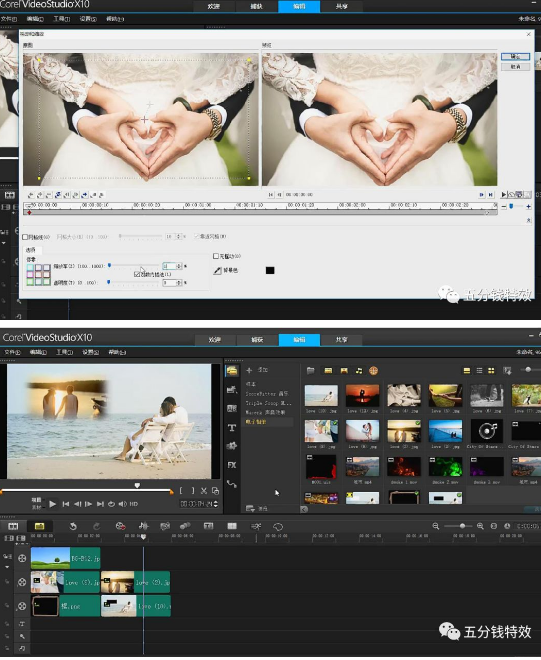The height and width of the screenshot is (660, 541).
Task: Collapse the library folder panel arrow
Action: point(304,509)
